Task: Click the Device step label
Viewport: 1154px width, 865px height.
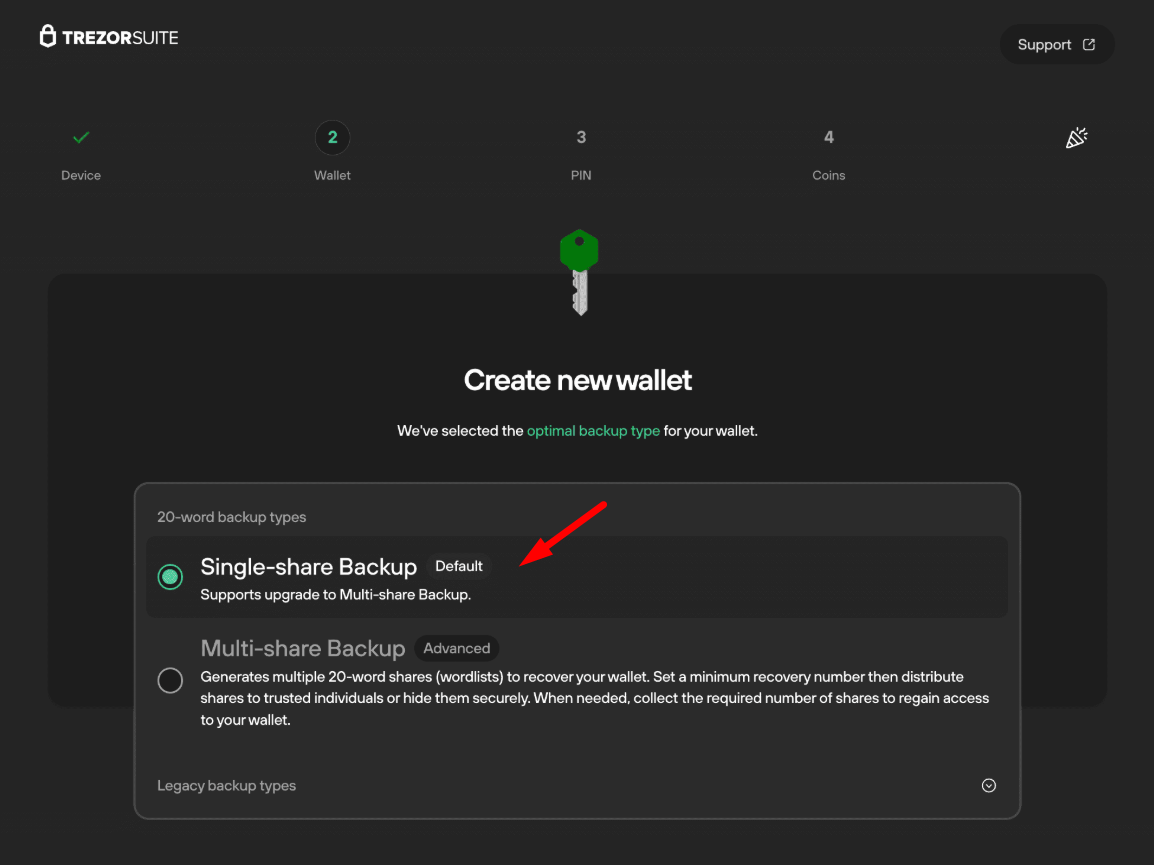Action: (x=81, y=175)
